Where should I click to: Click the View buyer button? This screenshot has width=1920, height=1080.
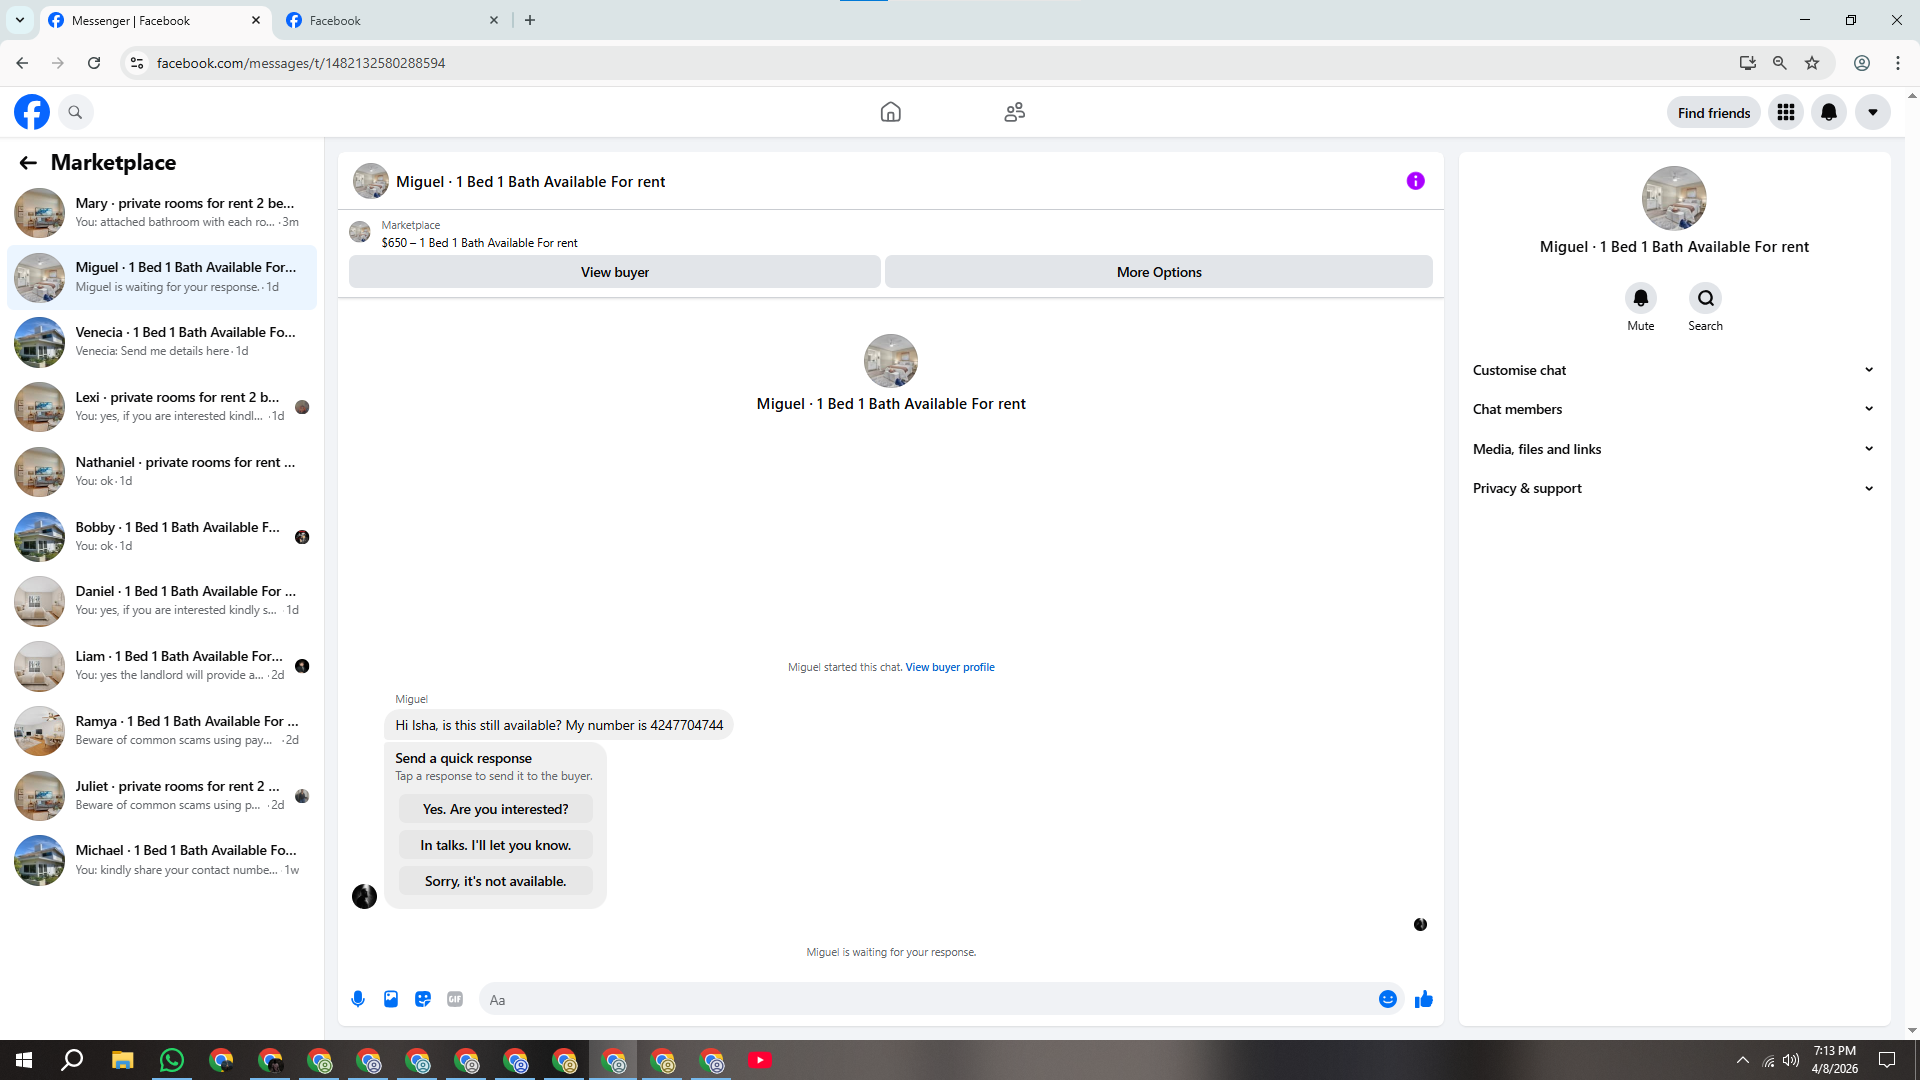614,272
